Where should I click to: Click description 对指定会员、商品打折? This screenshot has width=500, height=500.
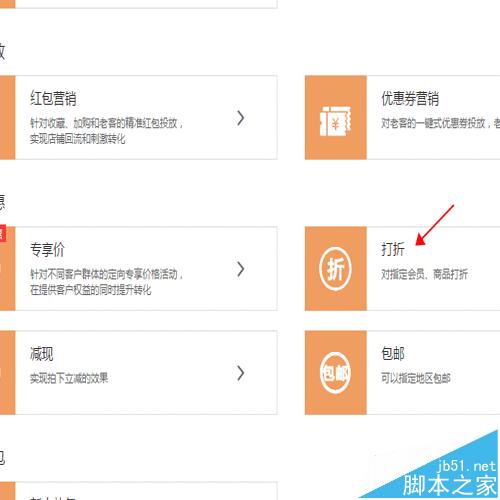424,274
